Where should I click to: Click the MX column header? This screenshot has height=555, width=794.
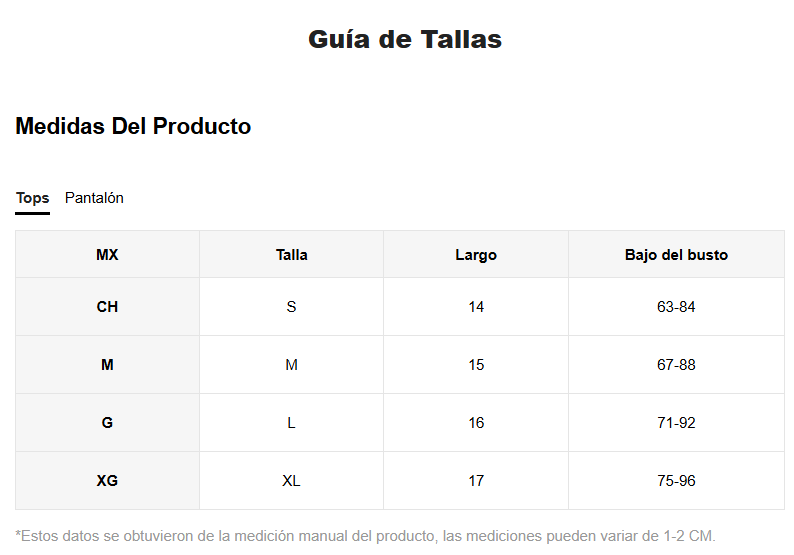pos(107,255)
